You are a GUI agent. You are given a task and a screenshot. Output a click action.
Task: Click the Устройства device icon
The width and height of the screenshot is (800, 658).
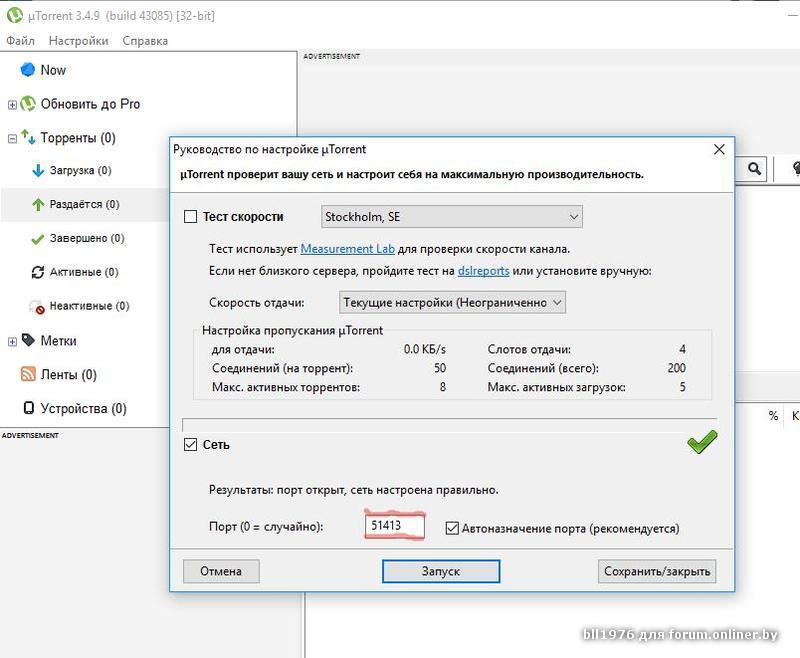(29, 408)
